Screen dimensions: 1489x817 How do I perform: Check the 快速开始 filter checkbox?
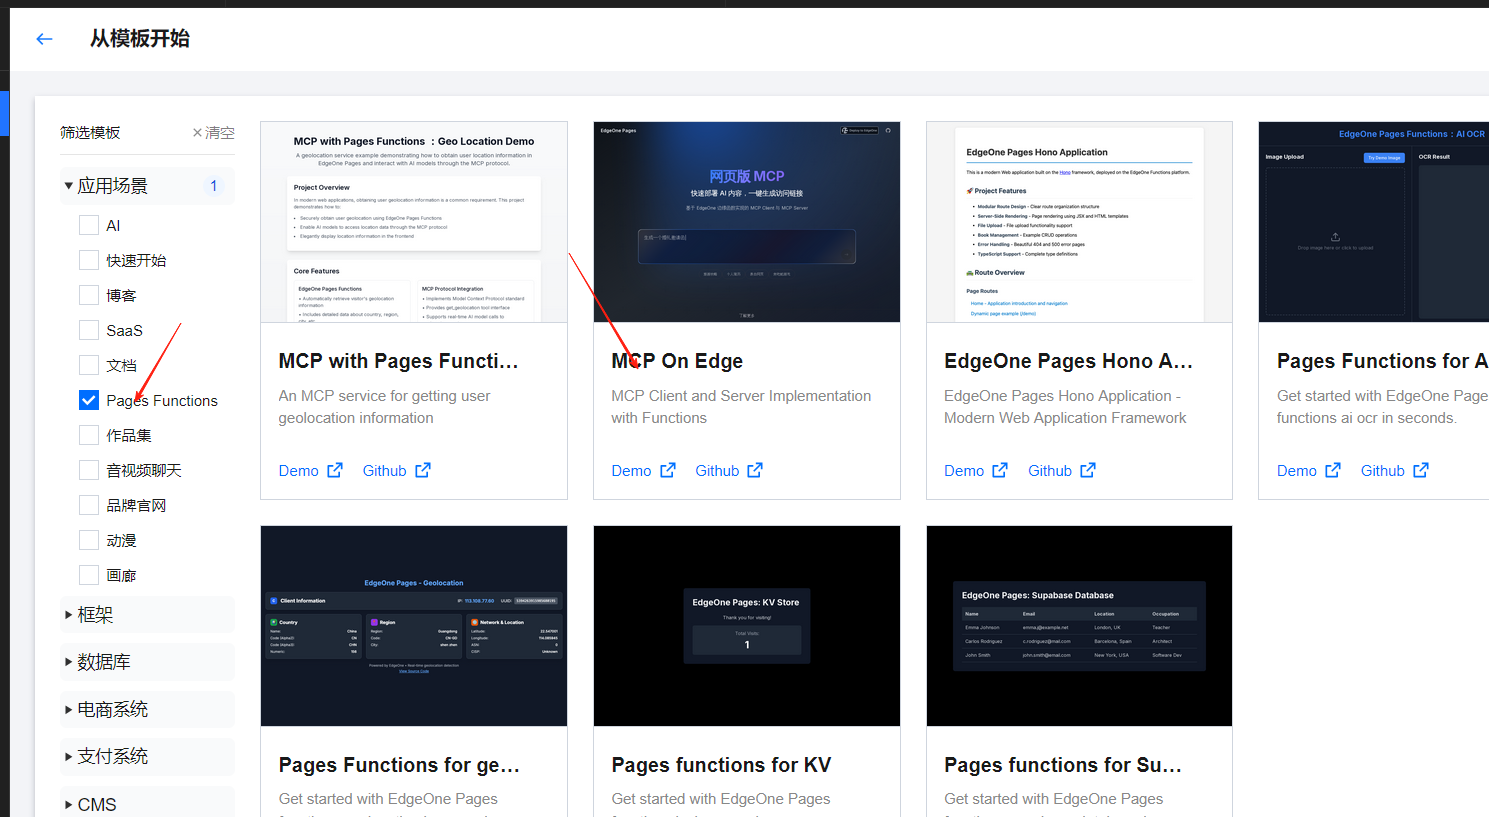[89, 261]
